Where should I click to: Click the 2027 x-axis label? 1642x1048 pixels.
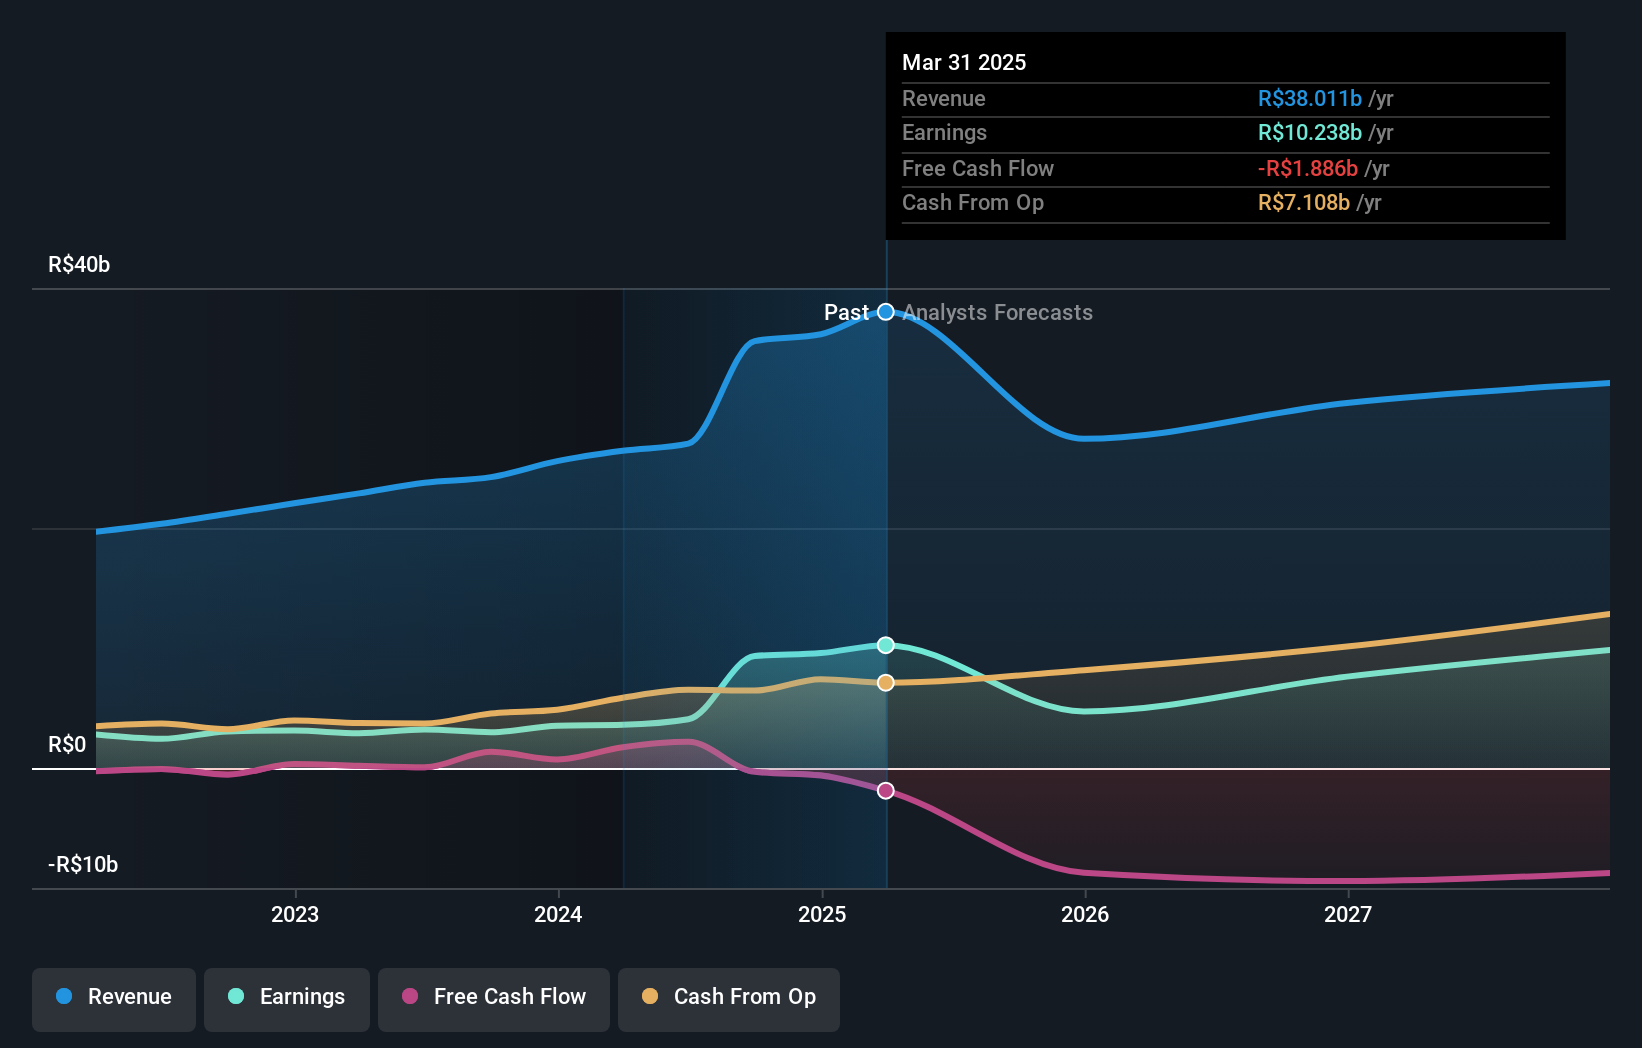(1348, 914)
